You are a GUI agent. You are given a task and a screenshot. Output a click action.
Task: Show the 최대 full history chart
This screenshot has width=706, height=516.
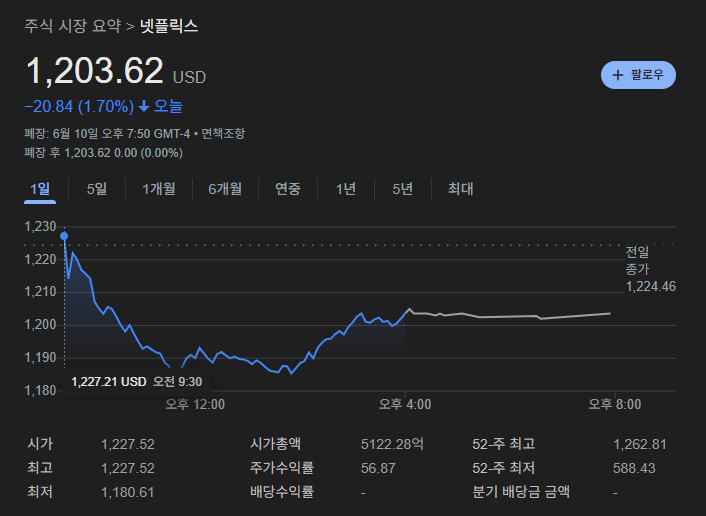click(x=460, y=189)
